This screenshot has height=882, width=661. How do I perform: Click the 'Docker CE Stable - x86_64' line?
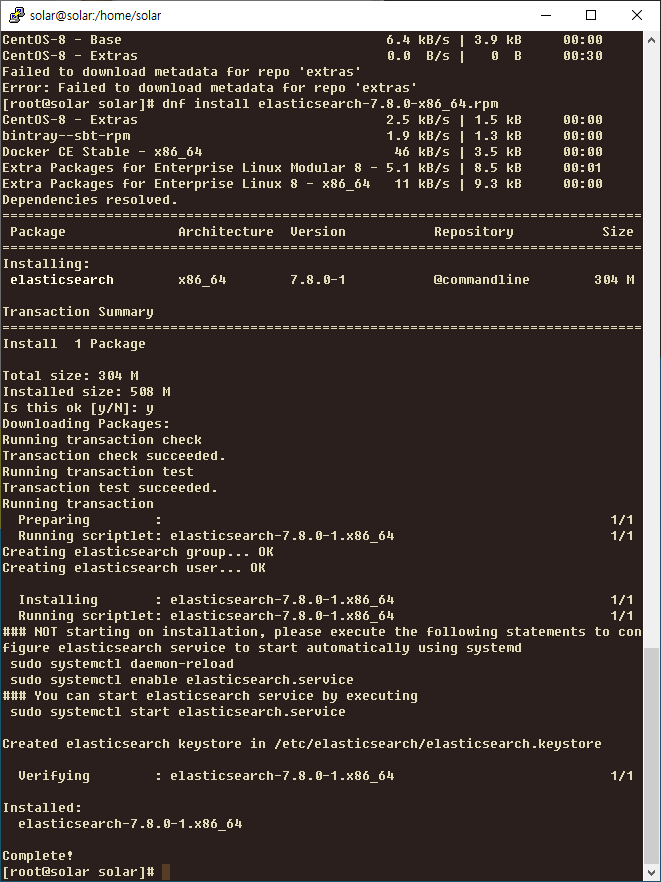point(302,152)
